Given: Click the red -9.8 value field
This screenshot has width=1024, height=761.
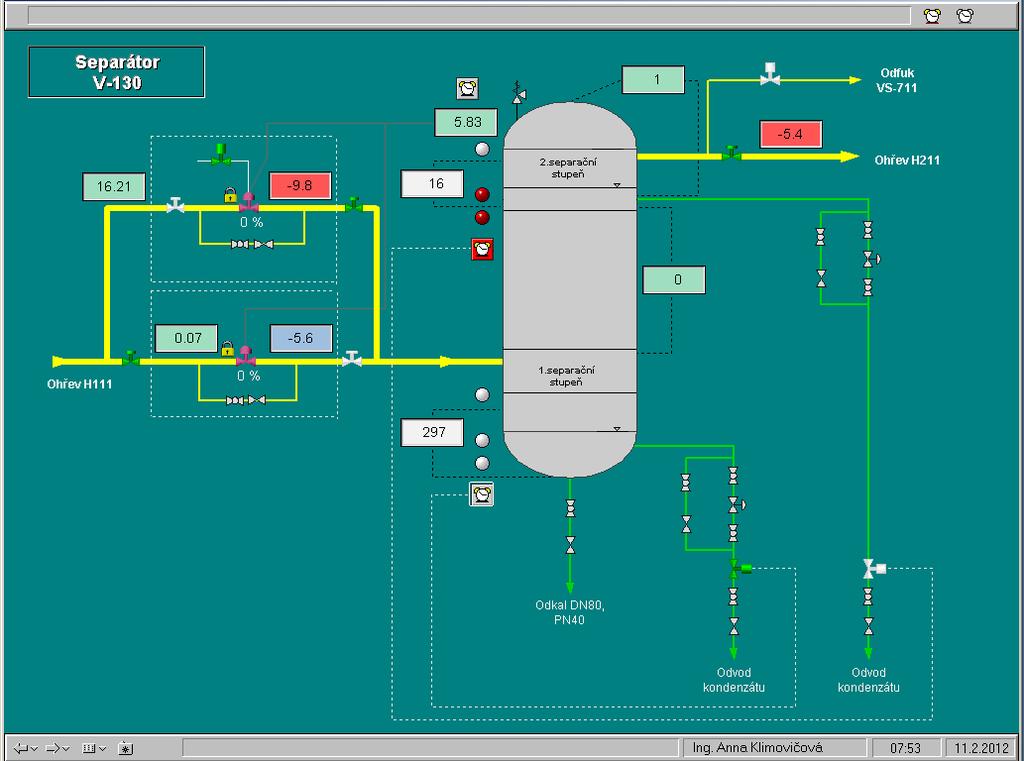Looking at the screenshot, I should [300, 186].
